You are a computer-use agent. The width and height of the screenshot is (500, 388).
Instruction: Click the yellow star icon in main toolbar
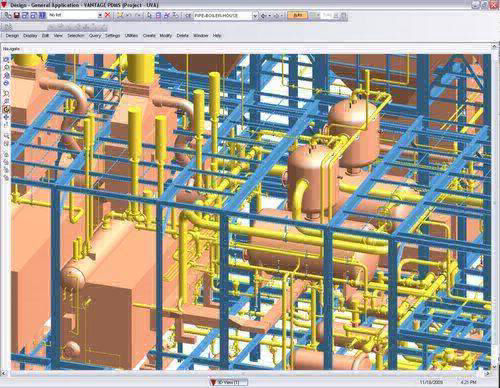[120, 15]
